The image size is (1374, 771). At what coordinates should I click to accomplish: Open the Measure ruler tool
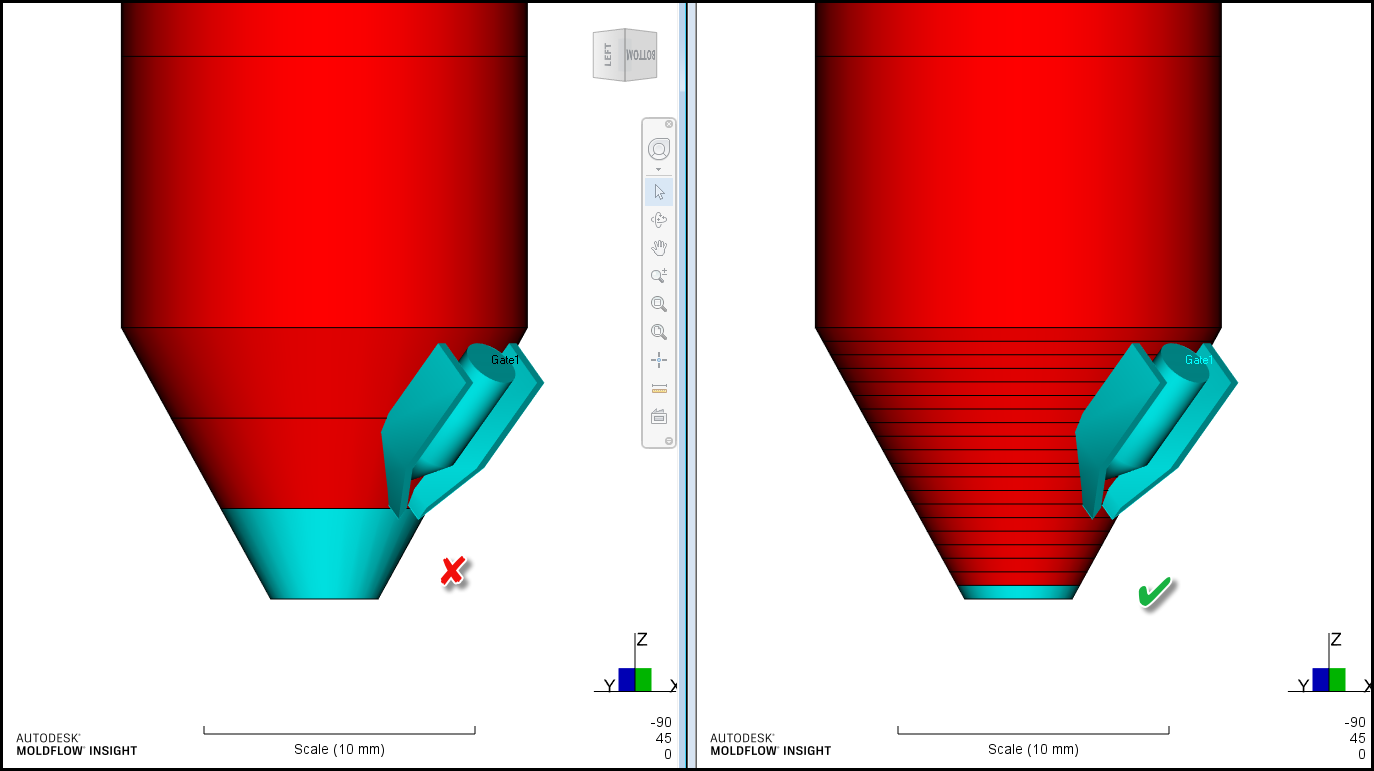coord(659,388)
